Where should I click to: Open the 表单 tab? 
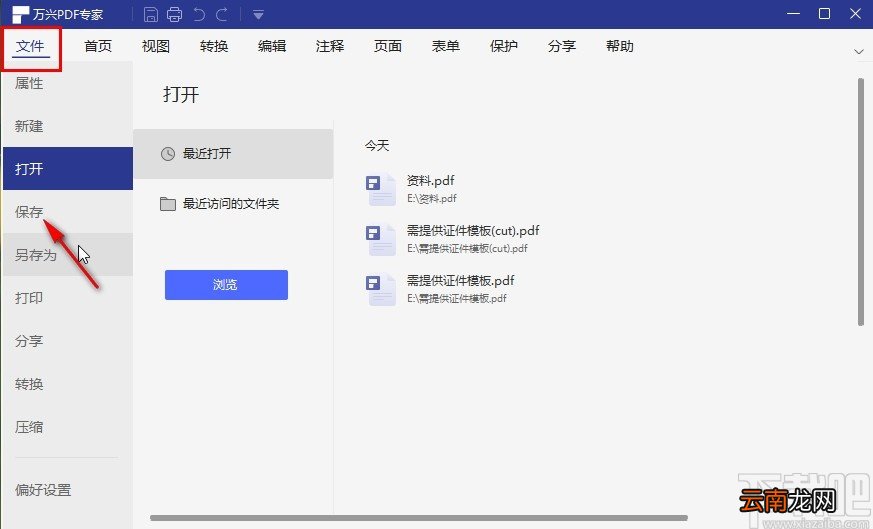(445, 46)
